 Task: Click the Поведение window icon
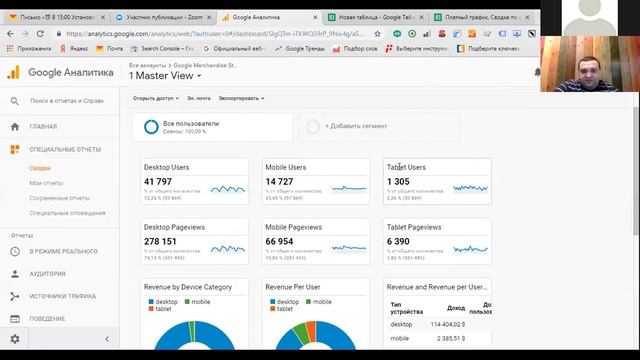[x=15, y=319]
